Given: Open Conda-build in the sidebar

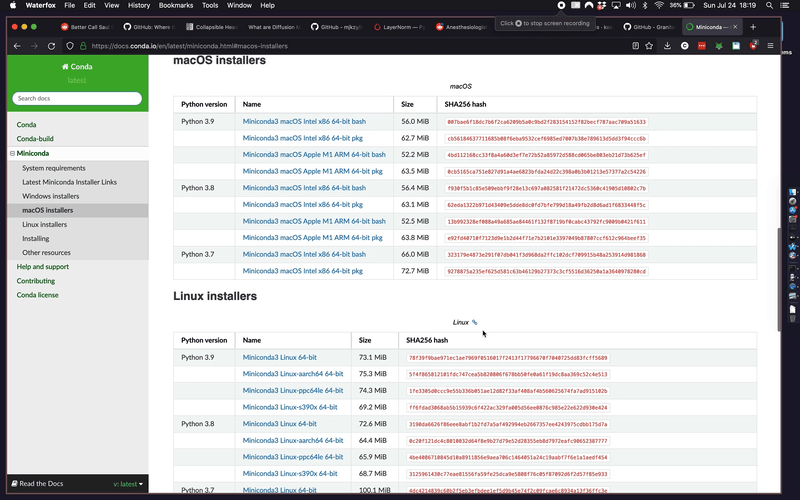Looking at the screenshot, I should point(35,139).
